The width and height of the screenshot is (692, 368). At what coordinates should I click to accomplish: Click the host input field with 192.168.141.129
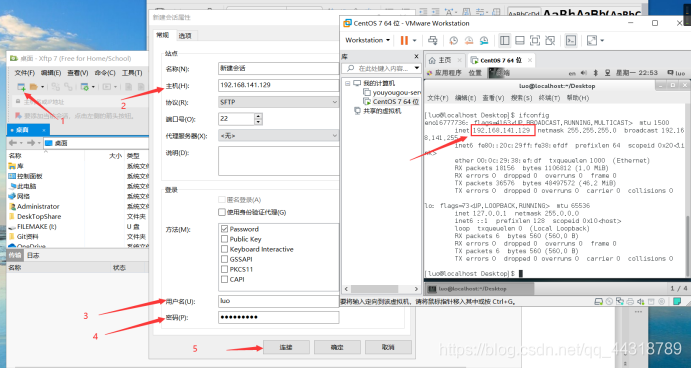click(x=278, y=85)
